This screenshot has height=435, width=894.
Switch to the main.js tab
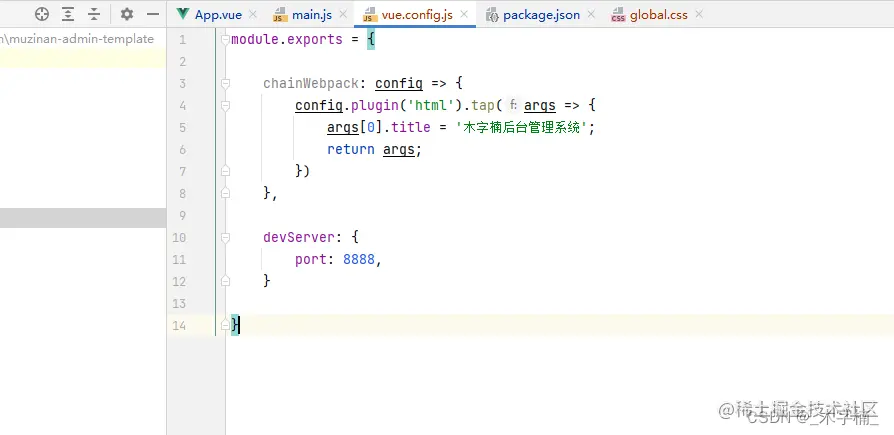click(x=312, y=15)
